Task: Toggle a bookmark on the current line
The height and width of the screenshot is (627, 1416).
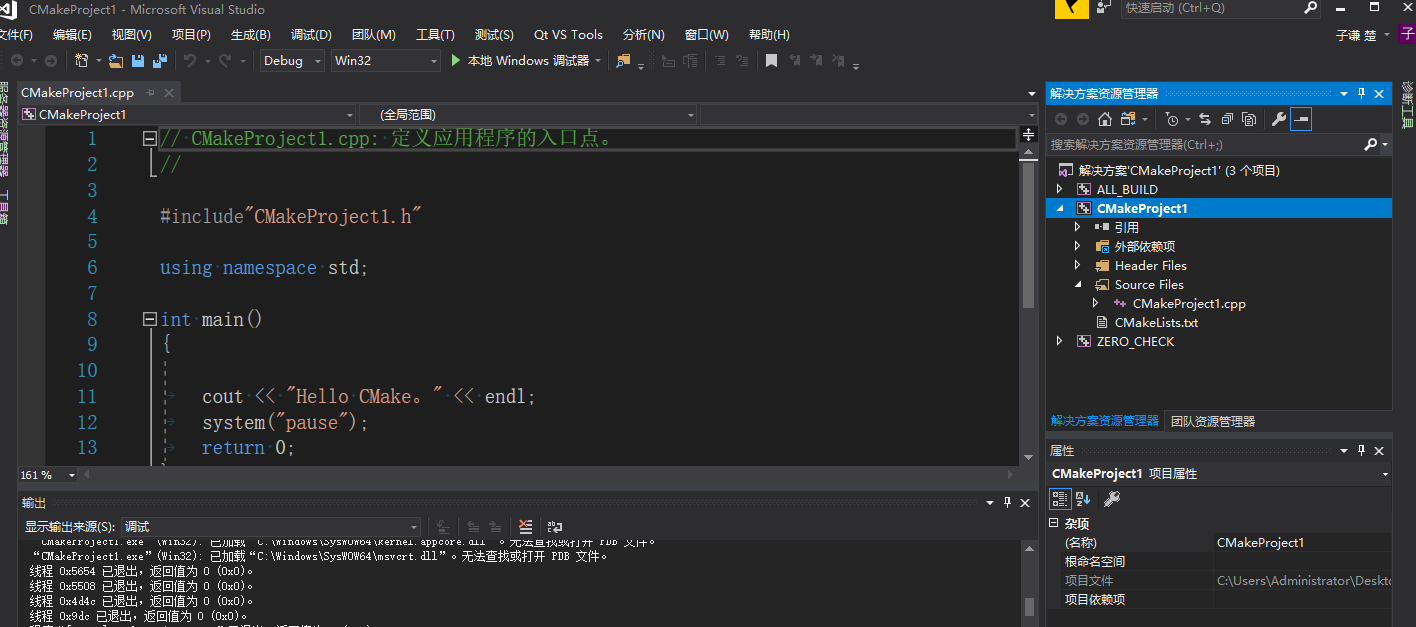Action: 771,60
